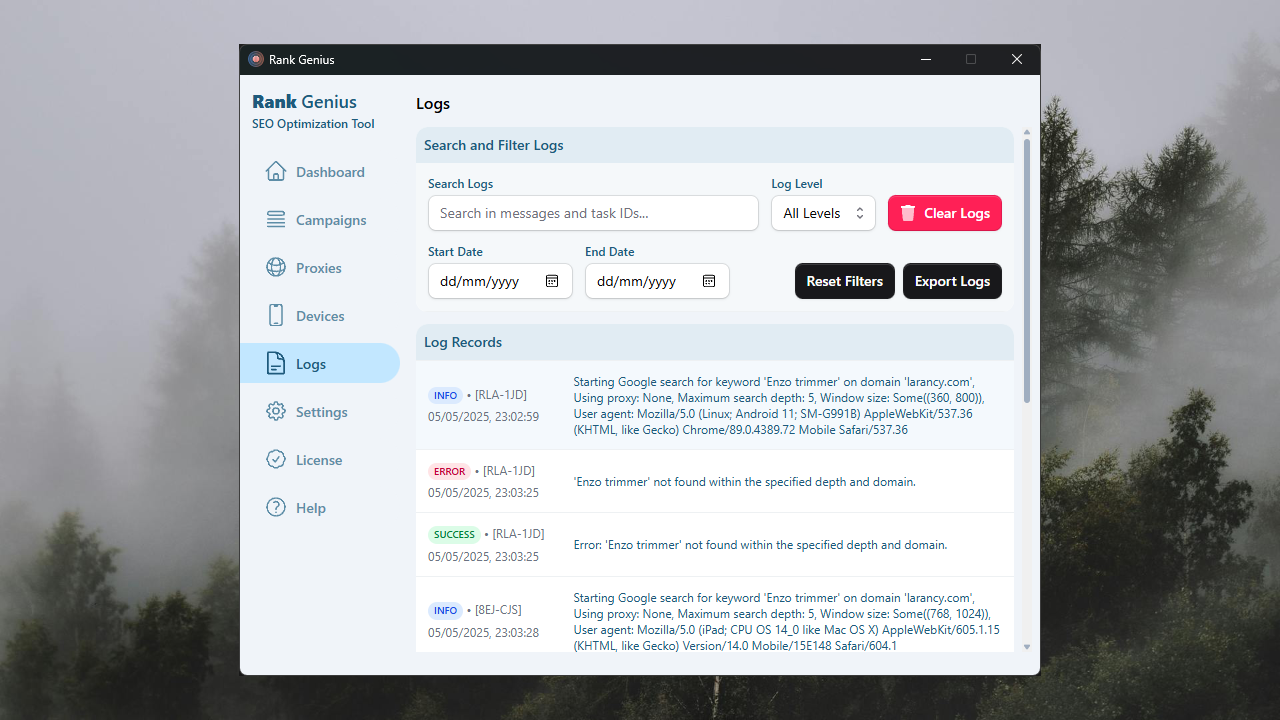Open Start Date calendar picker icon
Image resolution: width=1280 pixels, height=720 pixels.
552,281
